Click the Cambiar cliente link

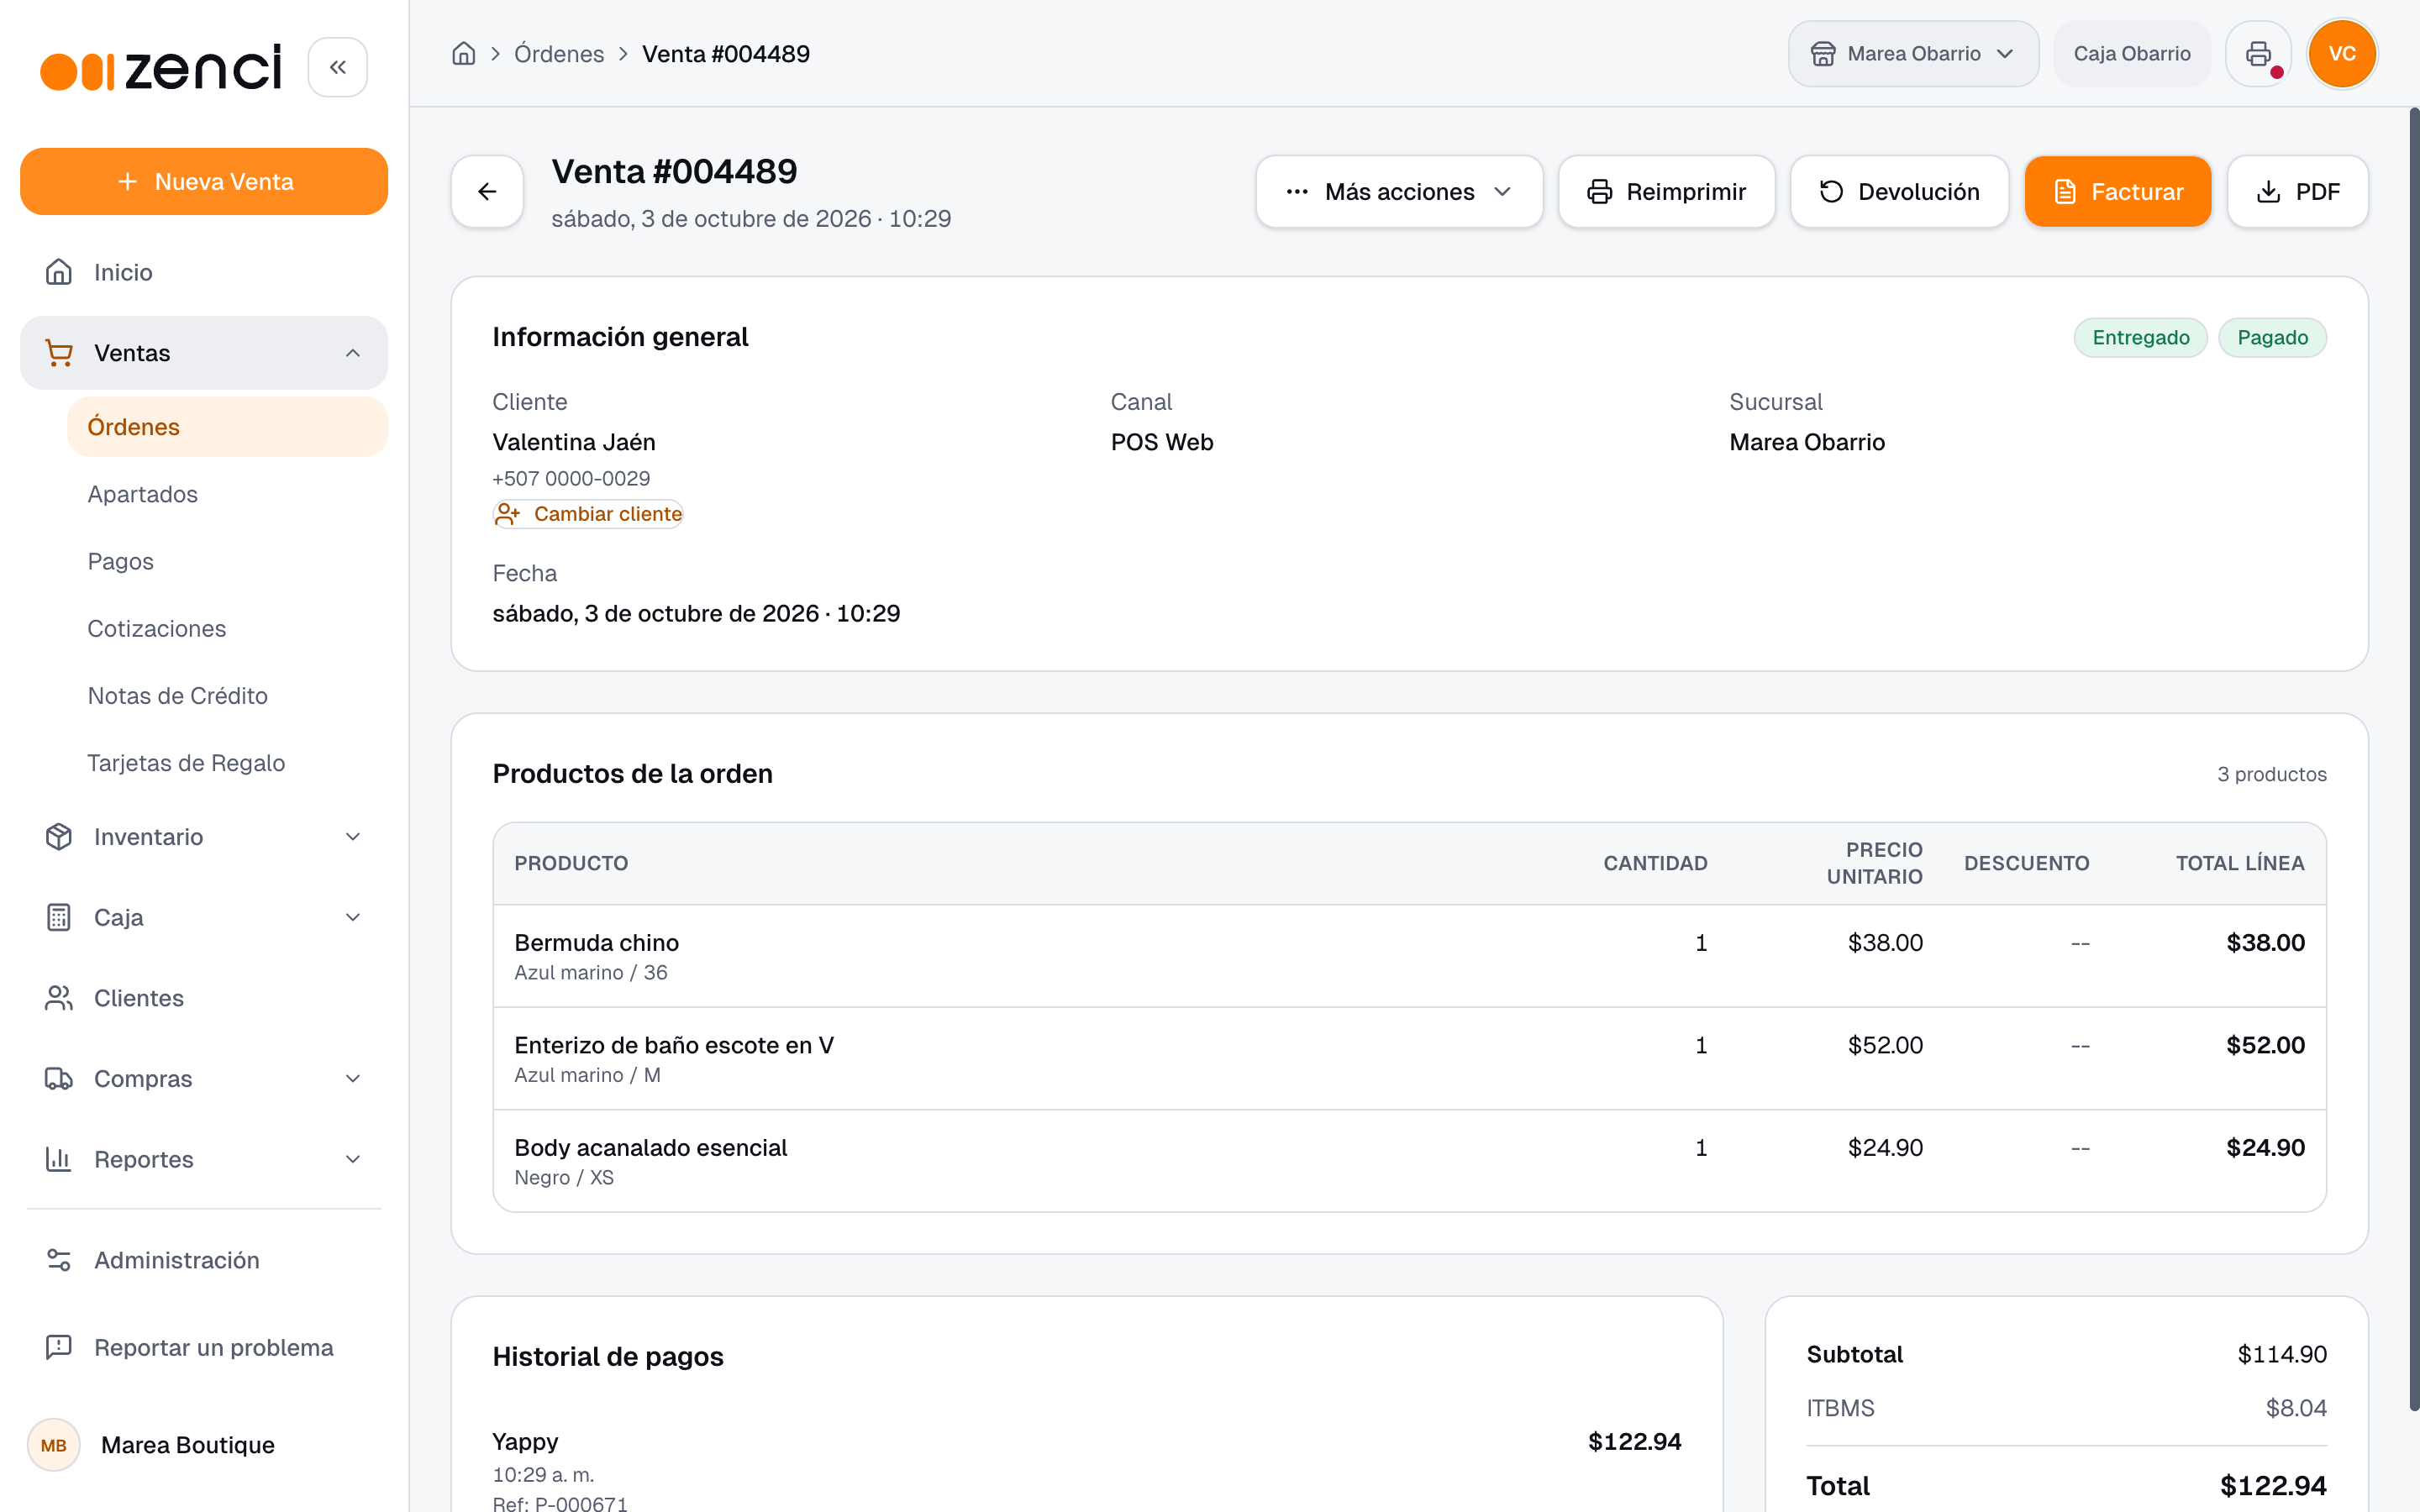[x=588, y=514]
